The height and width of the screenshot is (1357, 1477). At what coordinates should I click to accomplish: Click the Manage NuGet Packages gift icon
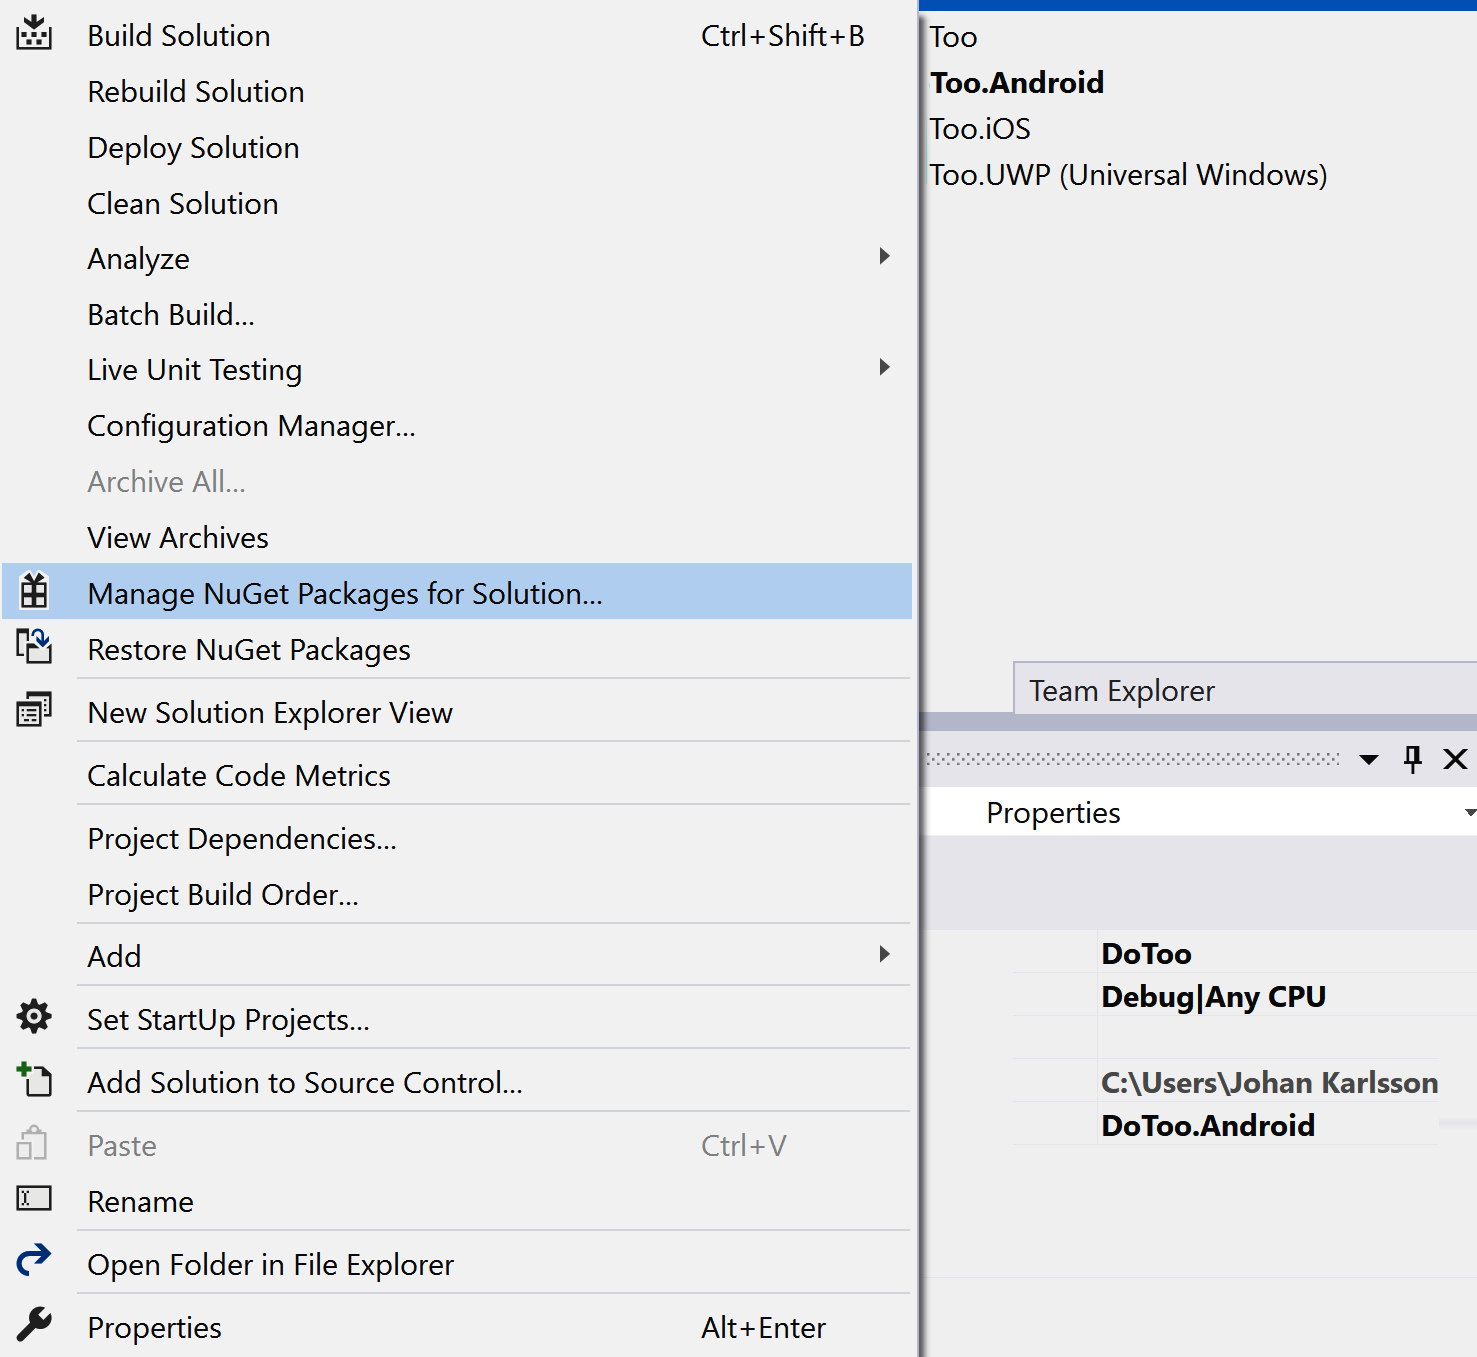(x=34, y=591)
